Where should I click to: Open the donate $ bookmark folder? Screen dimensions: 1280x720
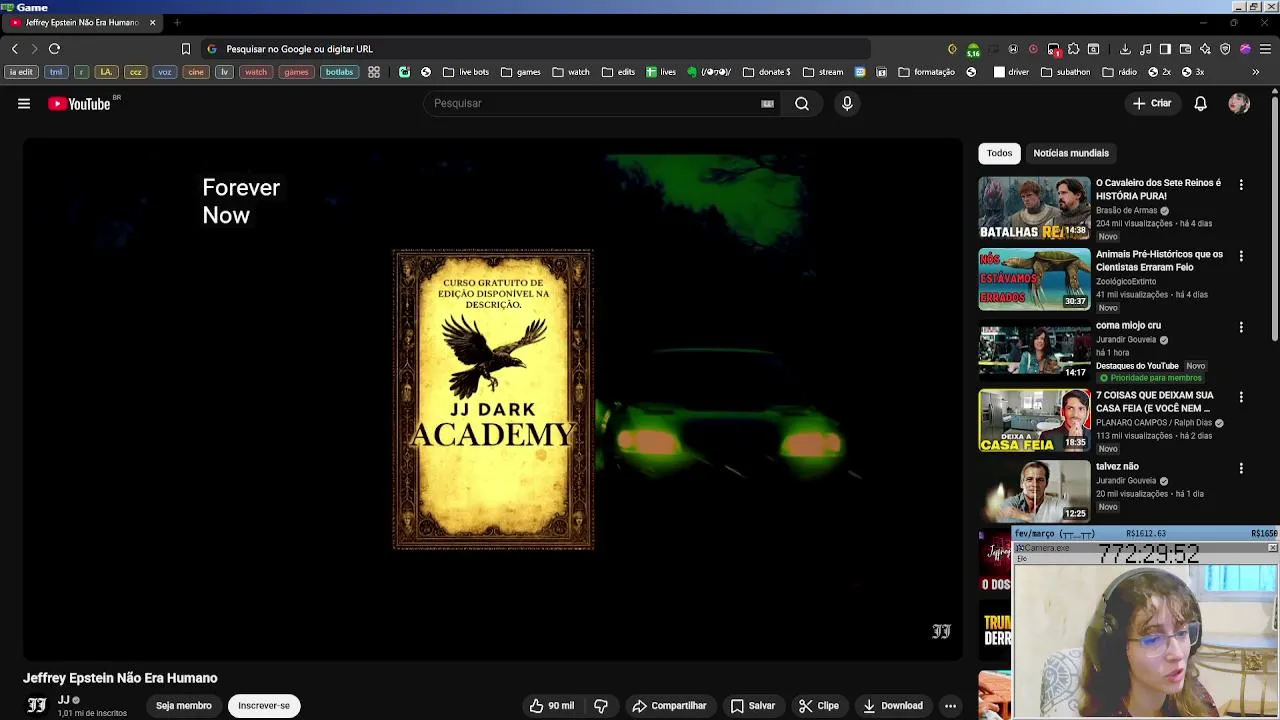click(767, 72)
